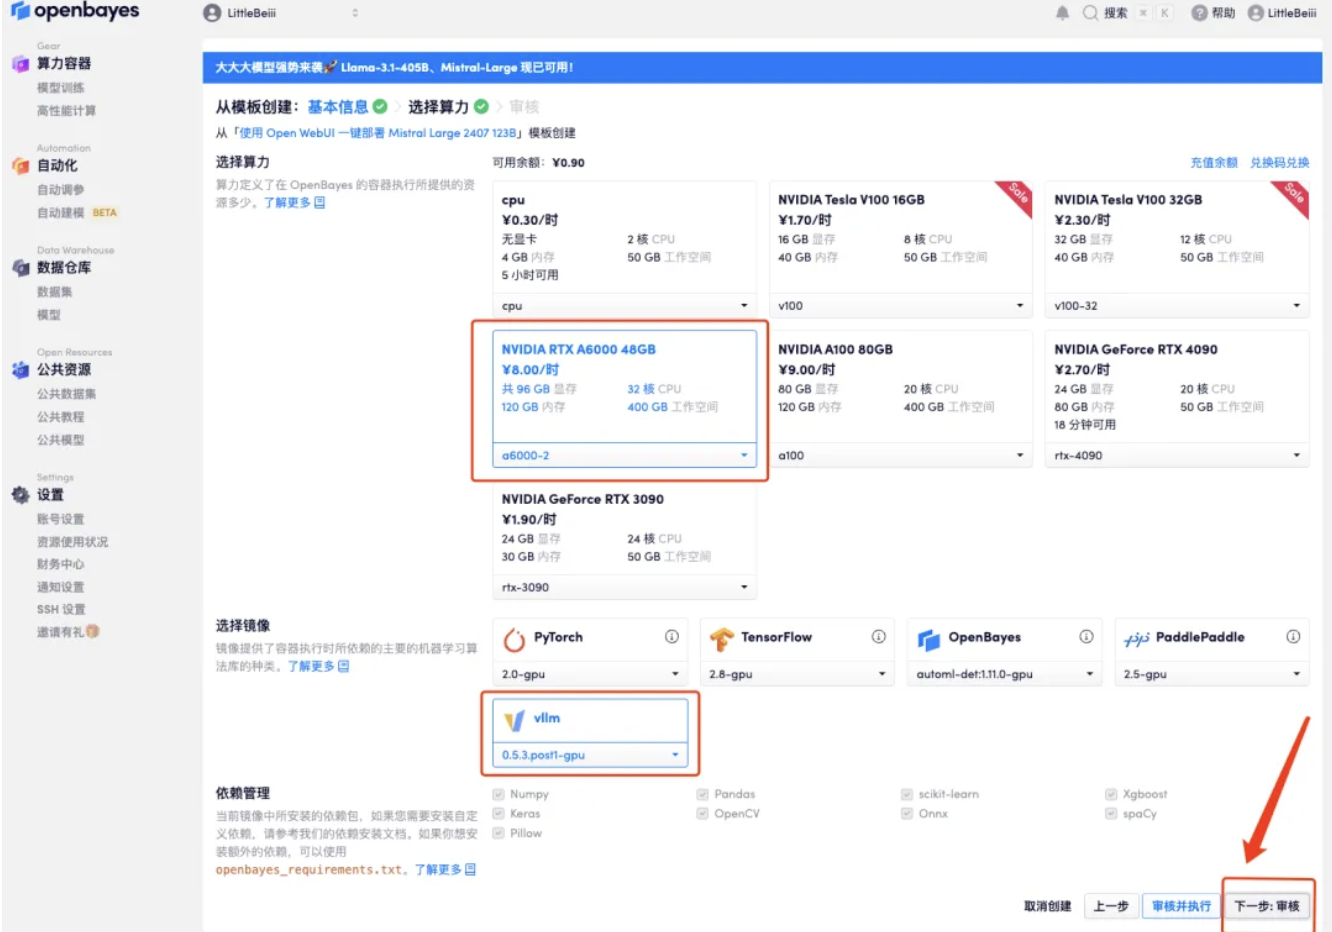
Task: Open the v100 resource dropdown
Action: pyautogui.click(x=900, y=306)
